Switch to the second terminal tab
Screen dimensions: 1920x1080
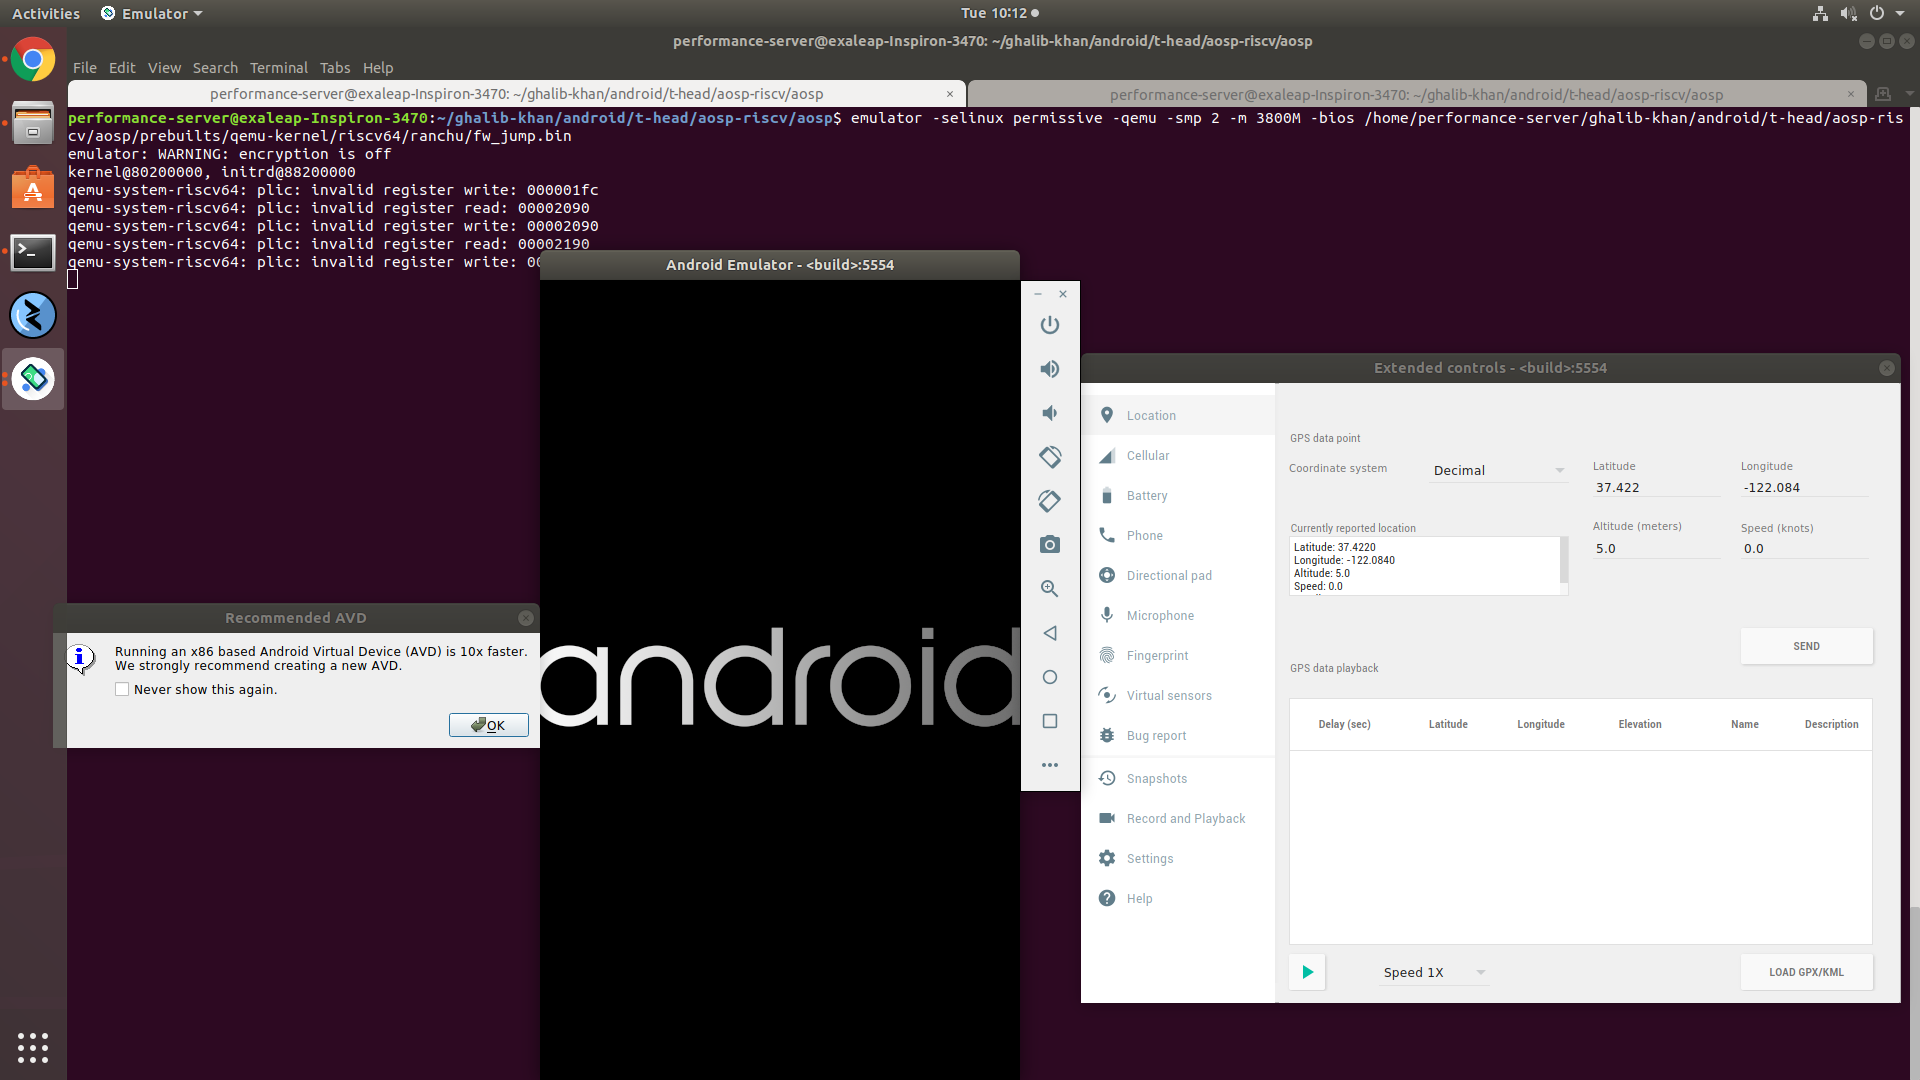1415,93
